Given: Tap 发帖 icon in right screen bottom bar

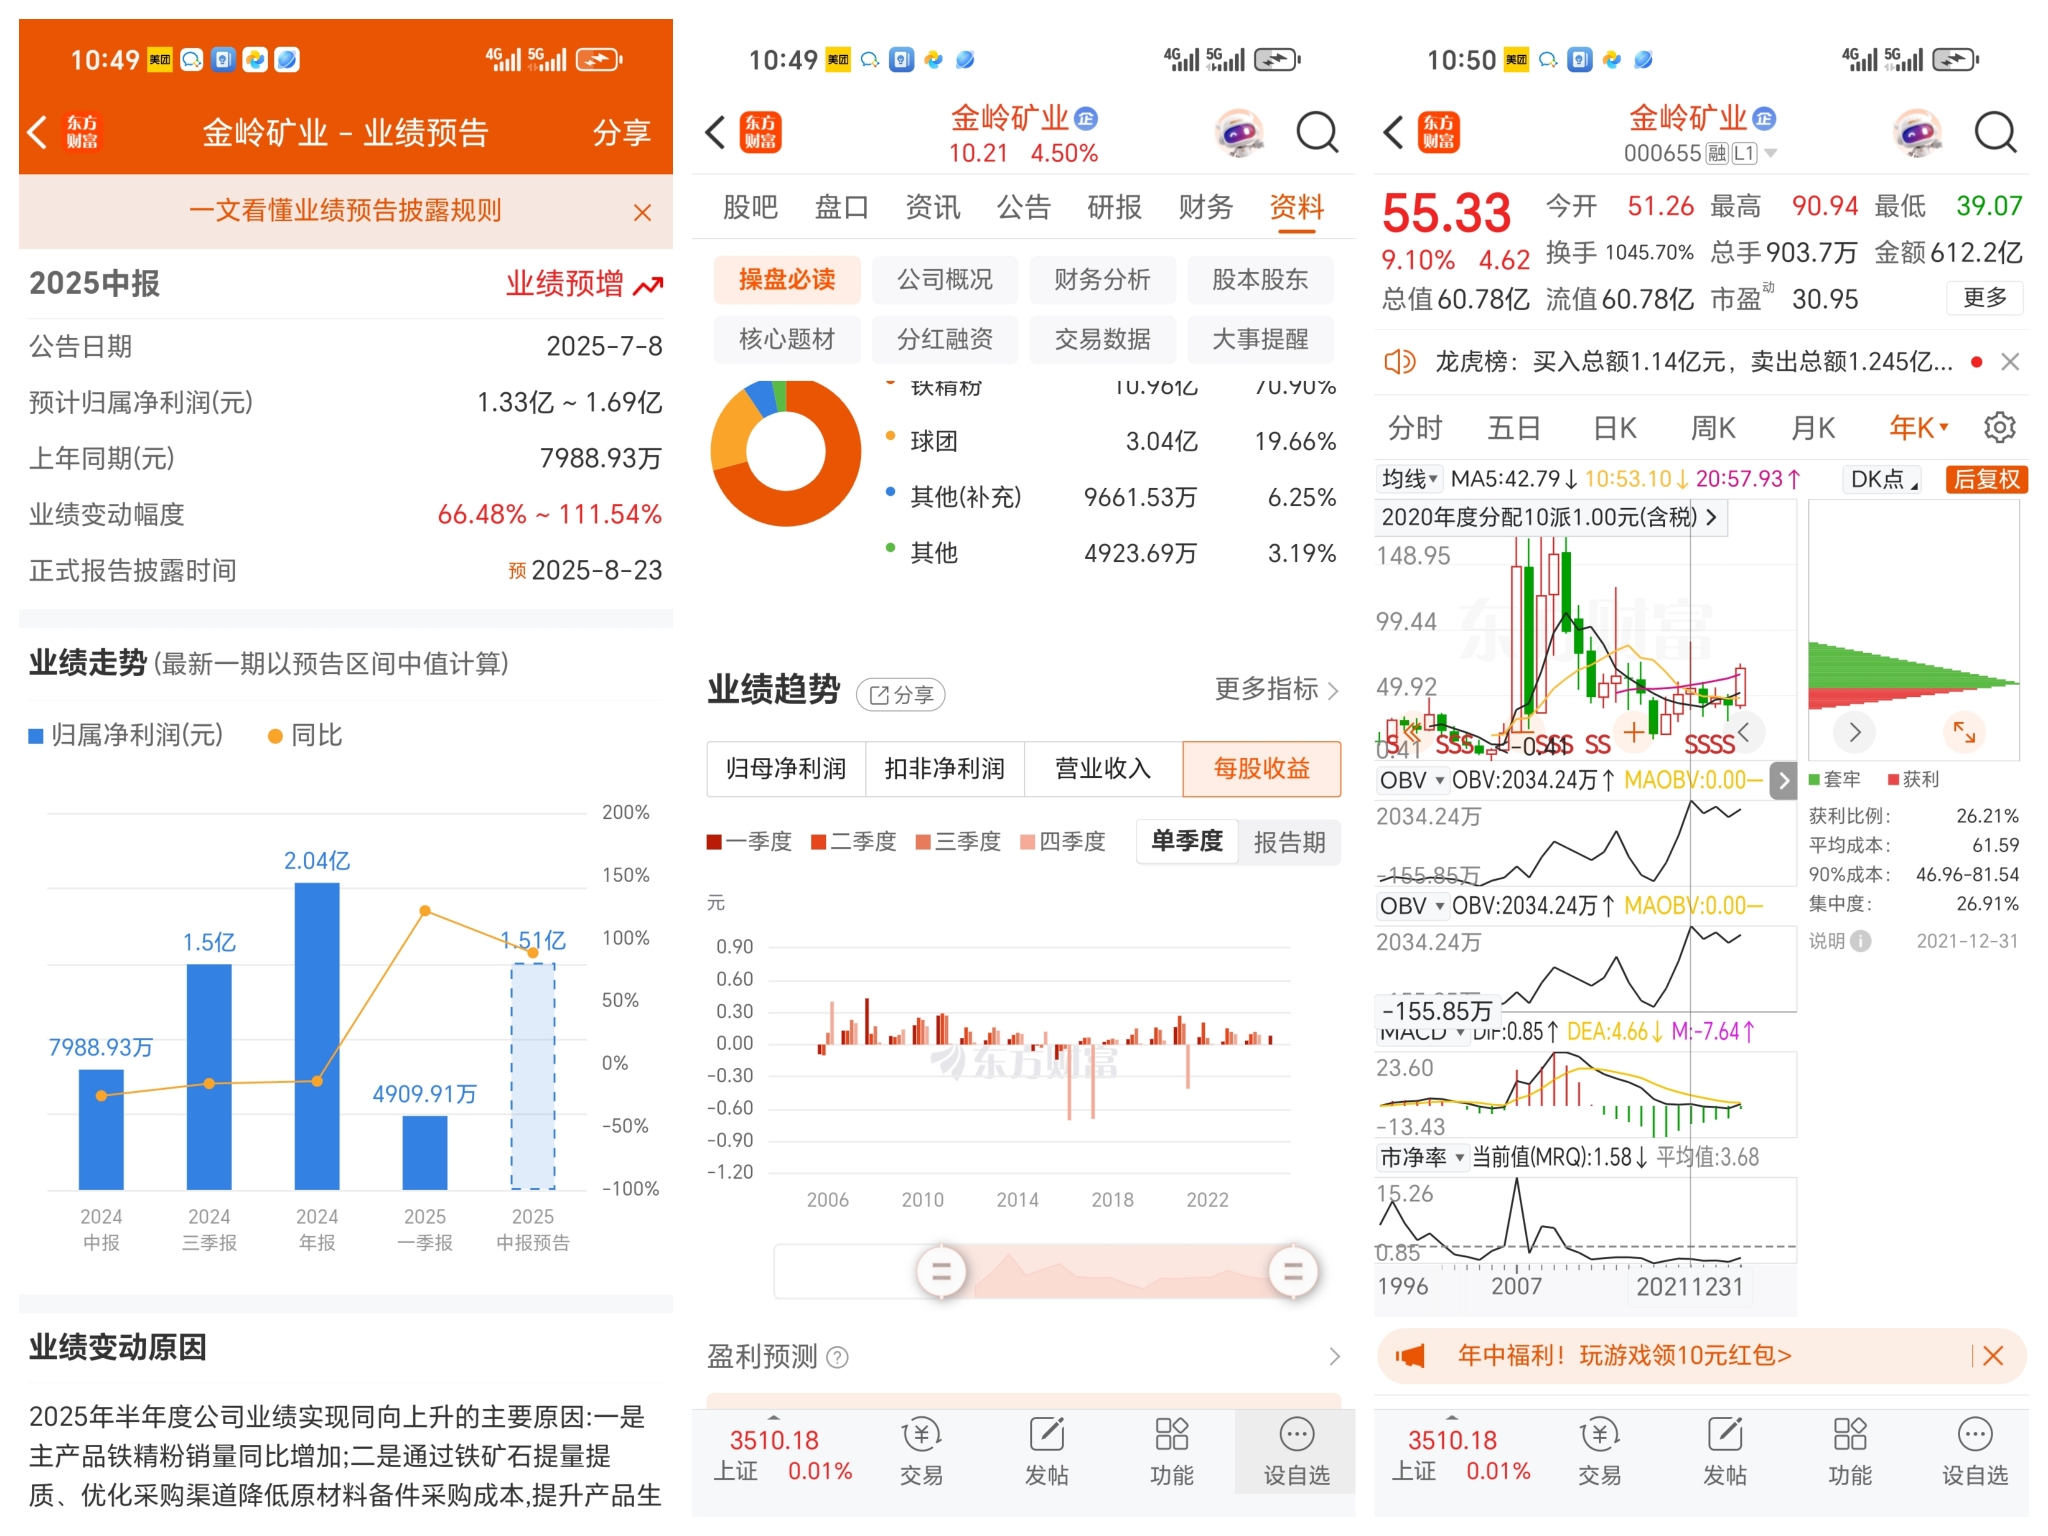Looking at the screenshot, I should click(1724, 1451).
